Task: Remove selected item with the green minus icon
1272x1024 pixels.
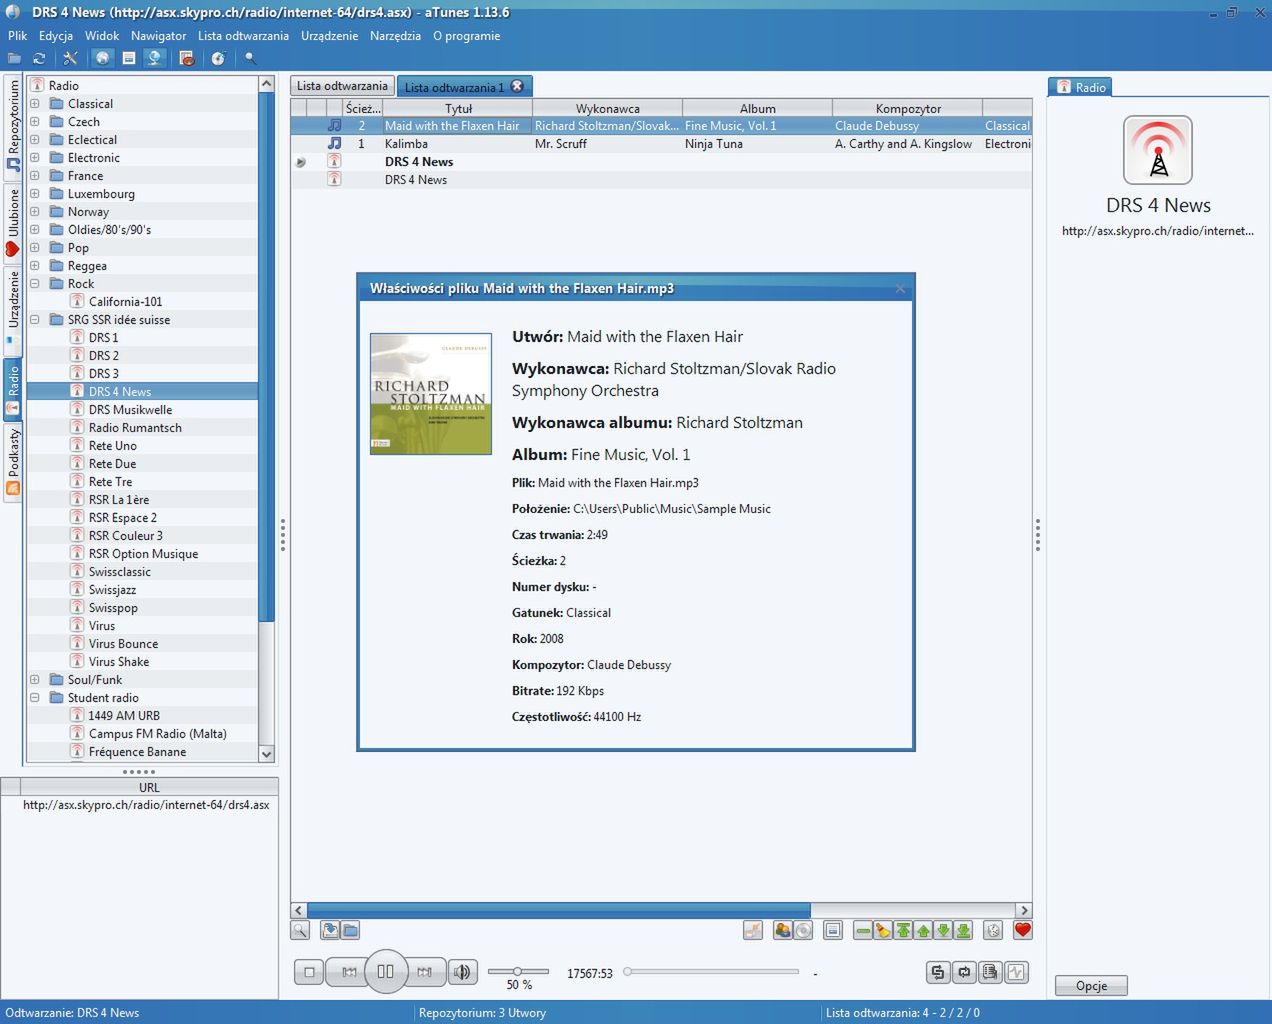Action: [863, 931]
